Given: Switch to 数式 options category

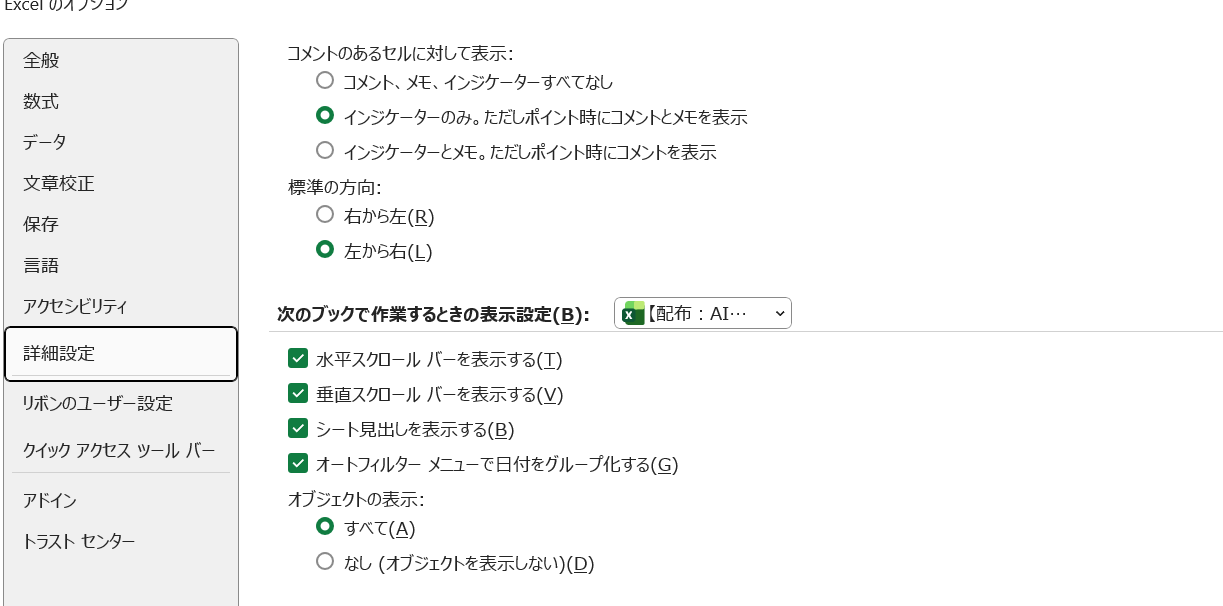Looking at the screenshot, I should point(42,101).
